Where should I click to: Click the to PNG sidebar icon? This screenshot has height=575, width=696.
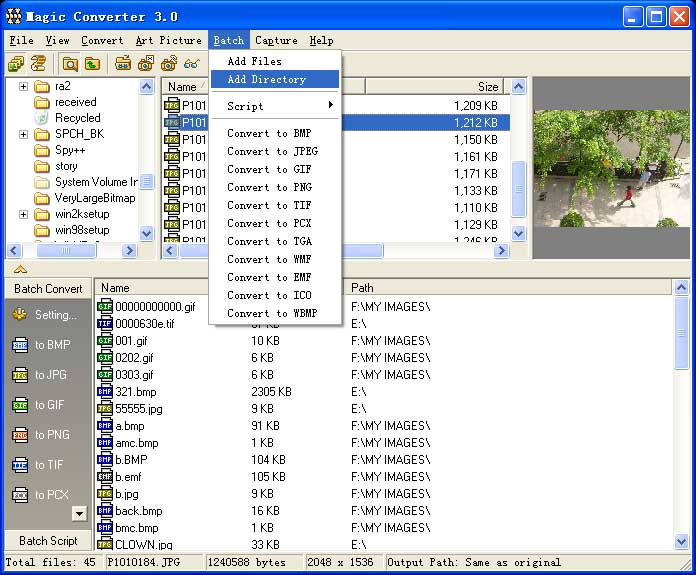click(x=20, y=435)
